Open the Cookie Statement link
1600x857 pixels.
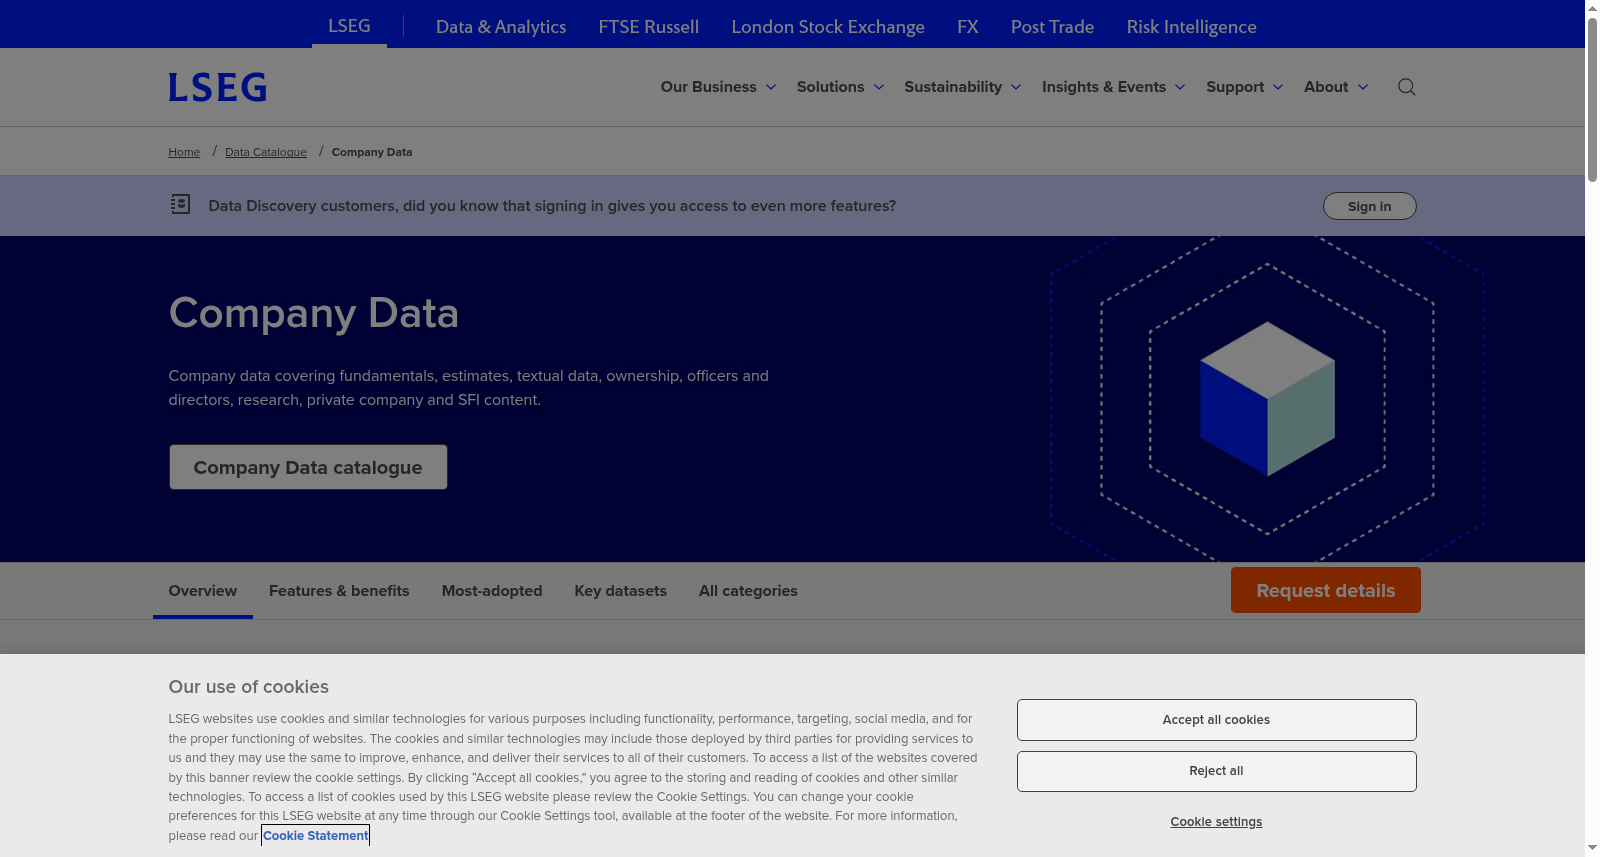coord(316,835)
